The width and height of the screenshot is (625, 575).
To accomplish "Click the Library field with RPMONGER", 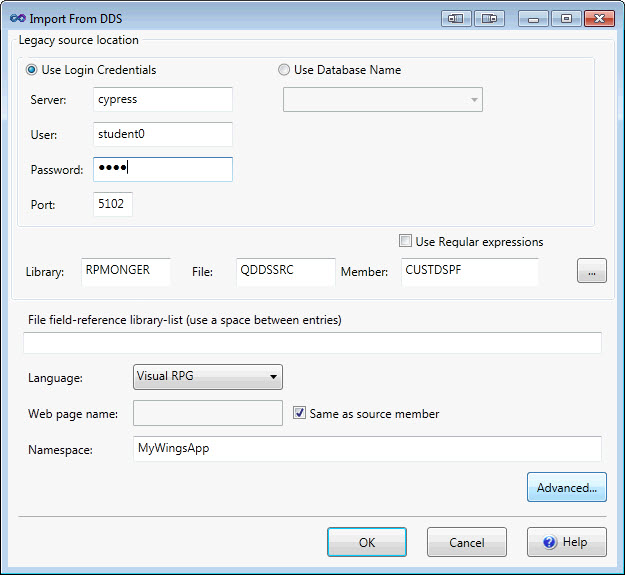I will coord(126,272).
